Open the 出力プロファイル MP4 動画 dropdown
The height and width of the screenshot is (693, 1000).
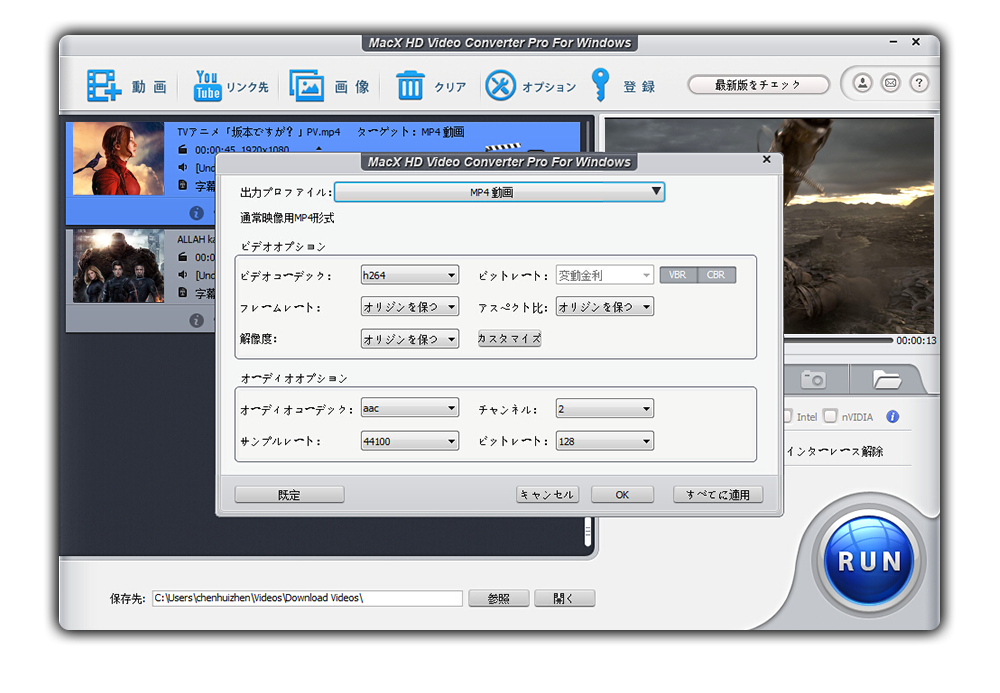coord(499,192)
